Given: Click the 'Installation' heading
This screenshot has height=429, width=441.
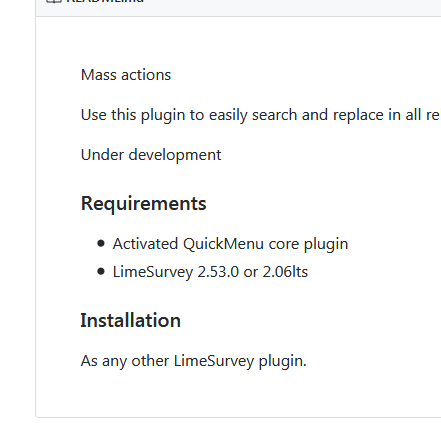Looking at the screenshot, I should coord(131,320).
